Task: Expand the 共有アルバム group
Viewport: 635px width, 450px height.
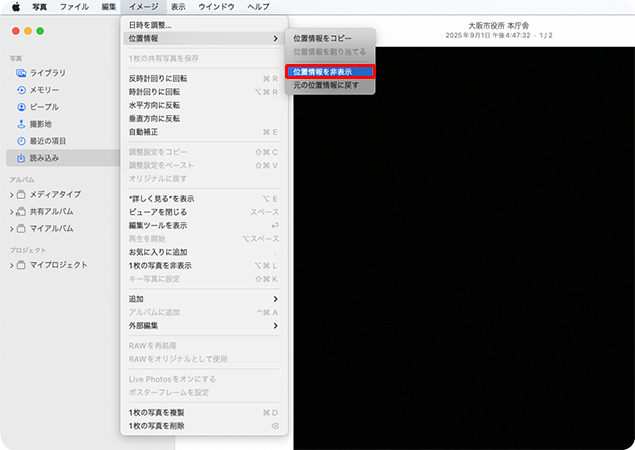Action: (12, 212)
